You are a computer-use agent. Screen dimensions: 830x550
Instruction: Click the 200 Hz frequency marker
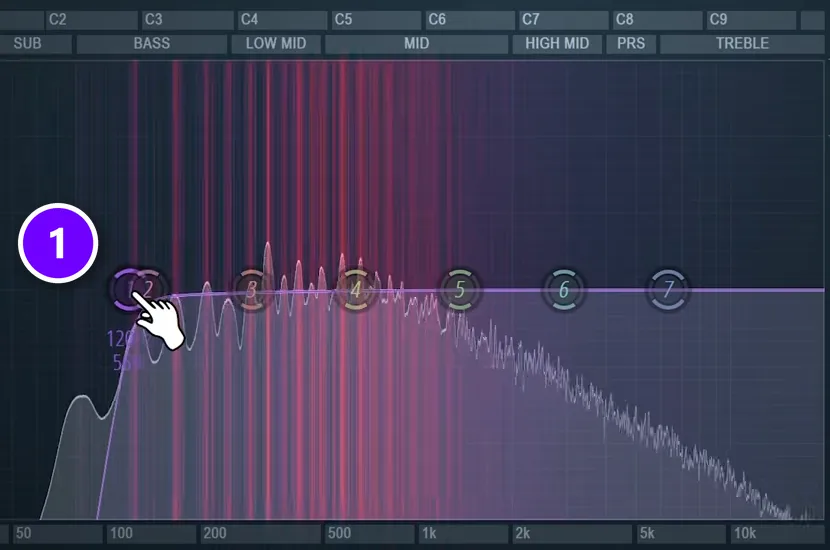coord(214,533)
